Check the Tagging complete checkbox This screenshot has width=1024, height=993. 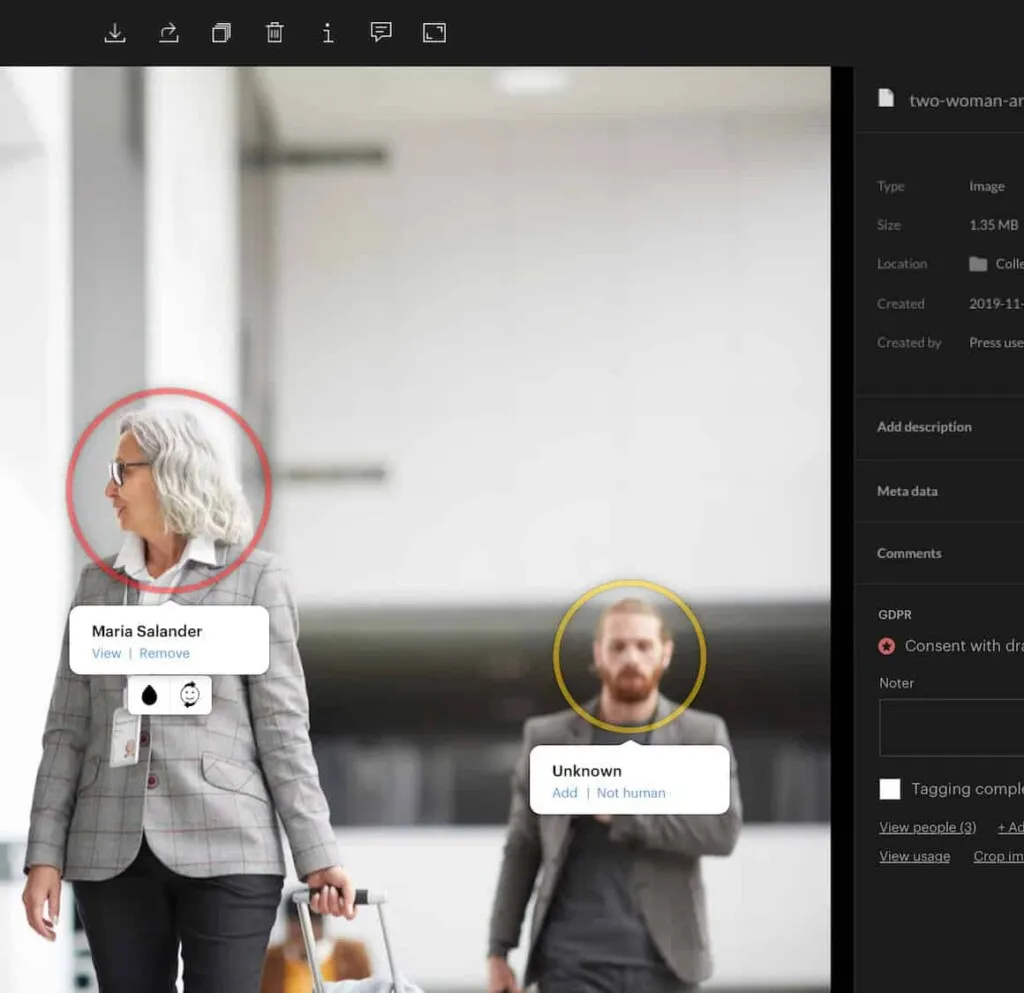pos(889,789)
